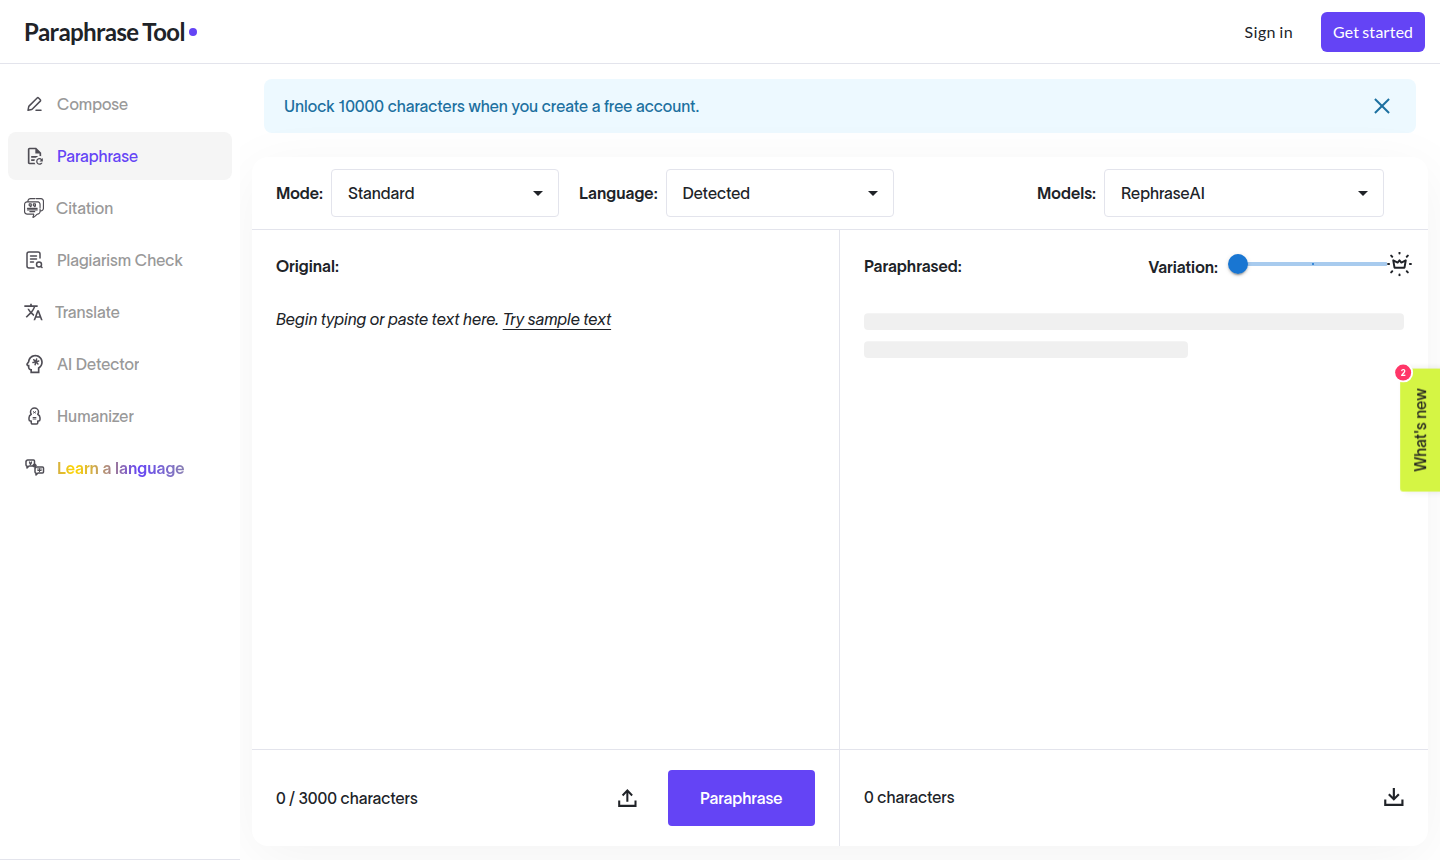The height and width of the screenshot is (860, 1440).
Task: Click the AI Detector head icon
Action: click(35, 364)
